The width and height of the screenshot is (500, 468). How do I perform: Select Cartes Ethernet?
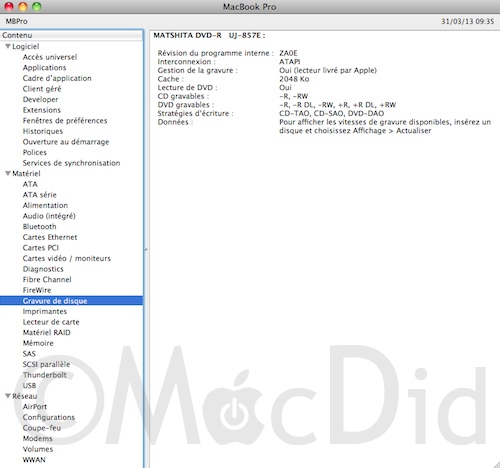point(50,237)
